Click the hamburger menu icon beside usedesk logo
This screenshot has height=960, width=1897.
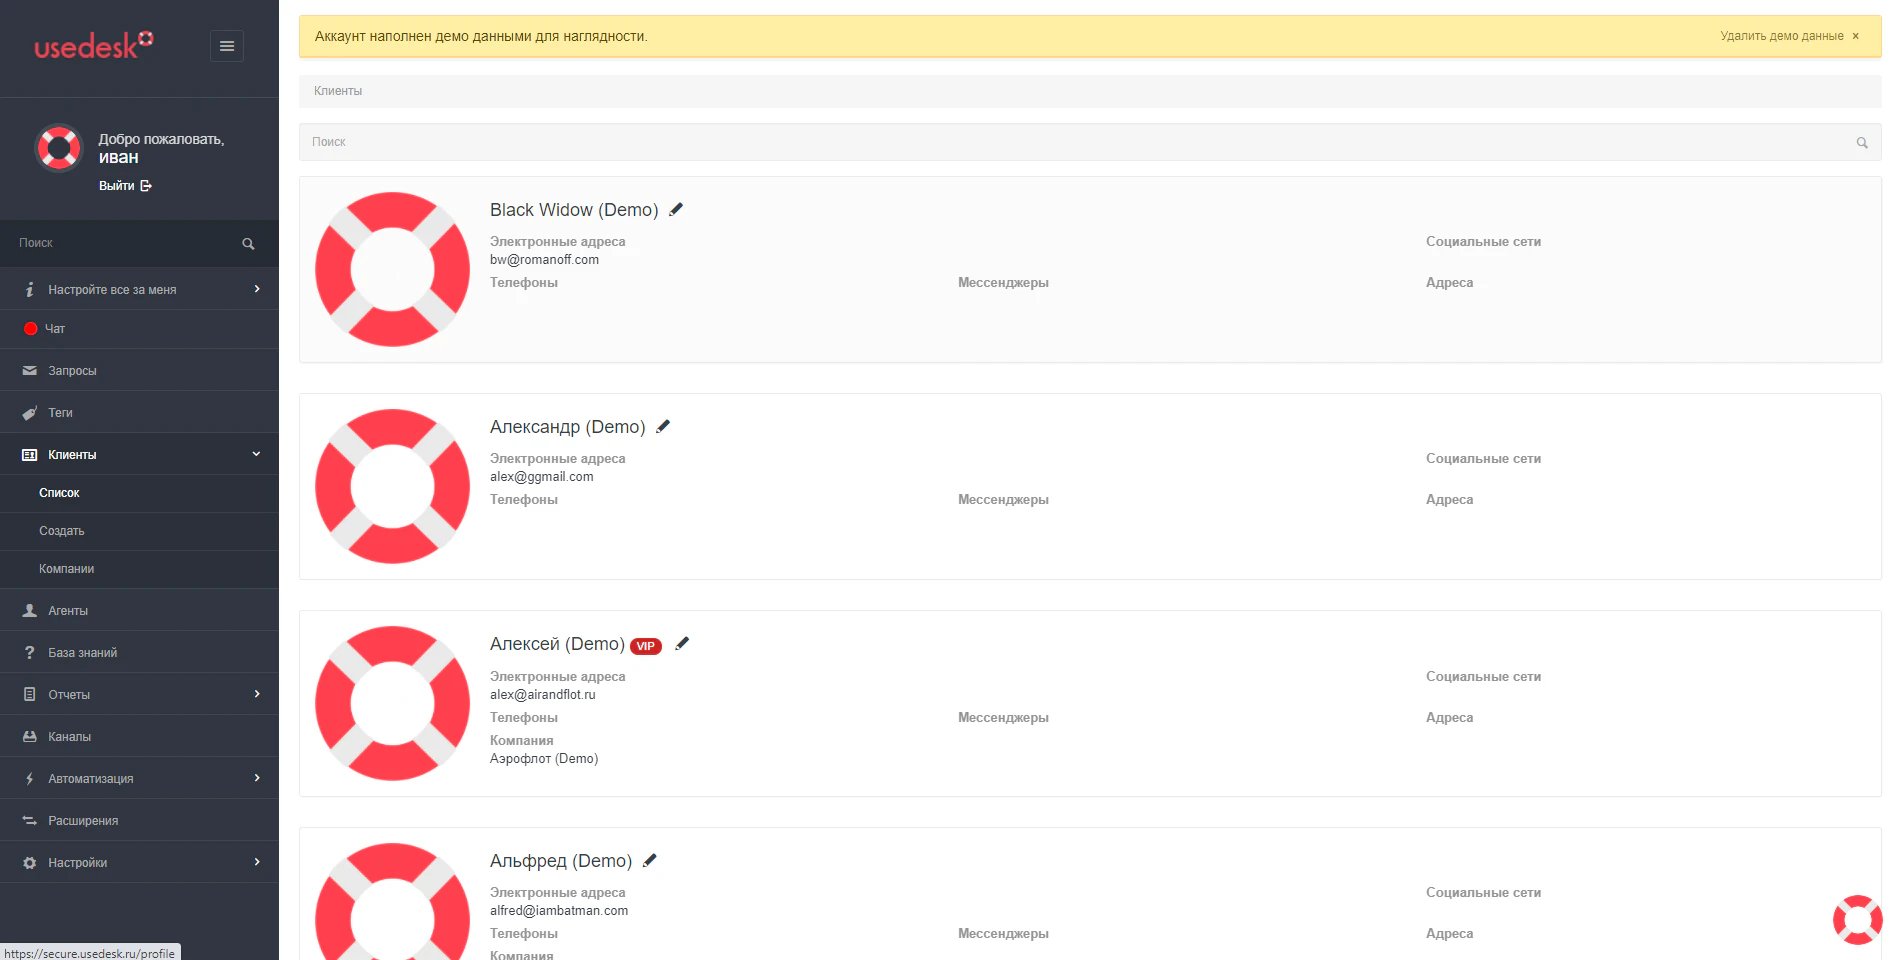point(227,46)
